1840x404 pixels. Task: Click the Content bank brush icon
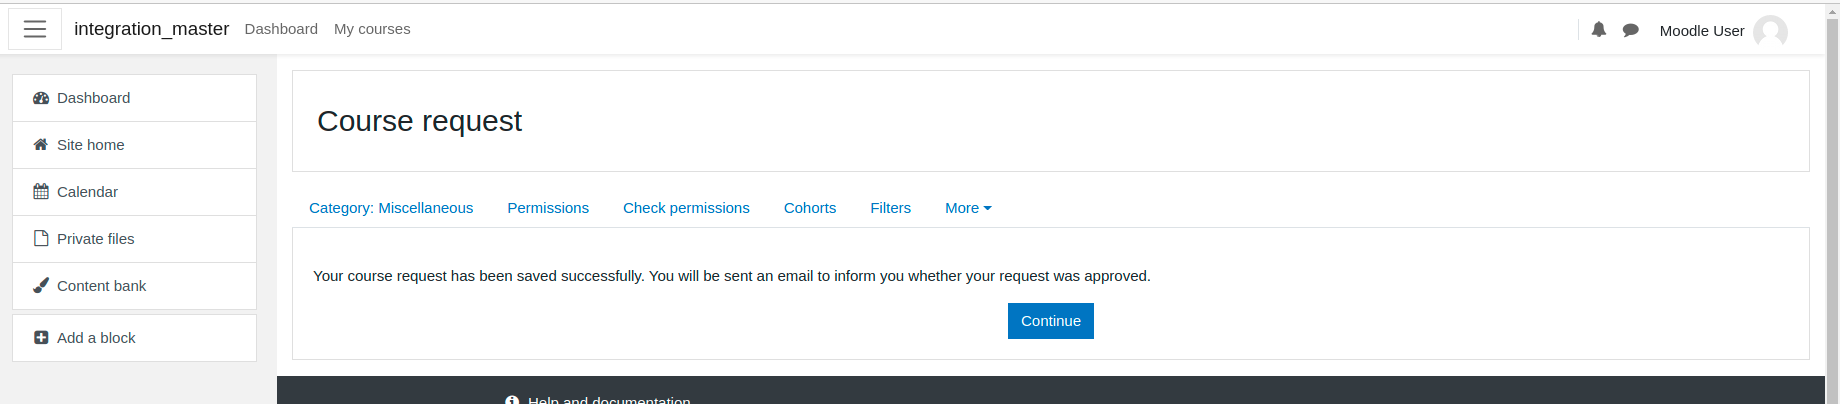(41, 286)
